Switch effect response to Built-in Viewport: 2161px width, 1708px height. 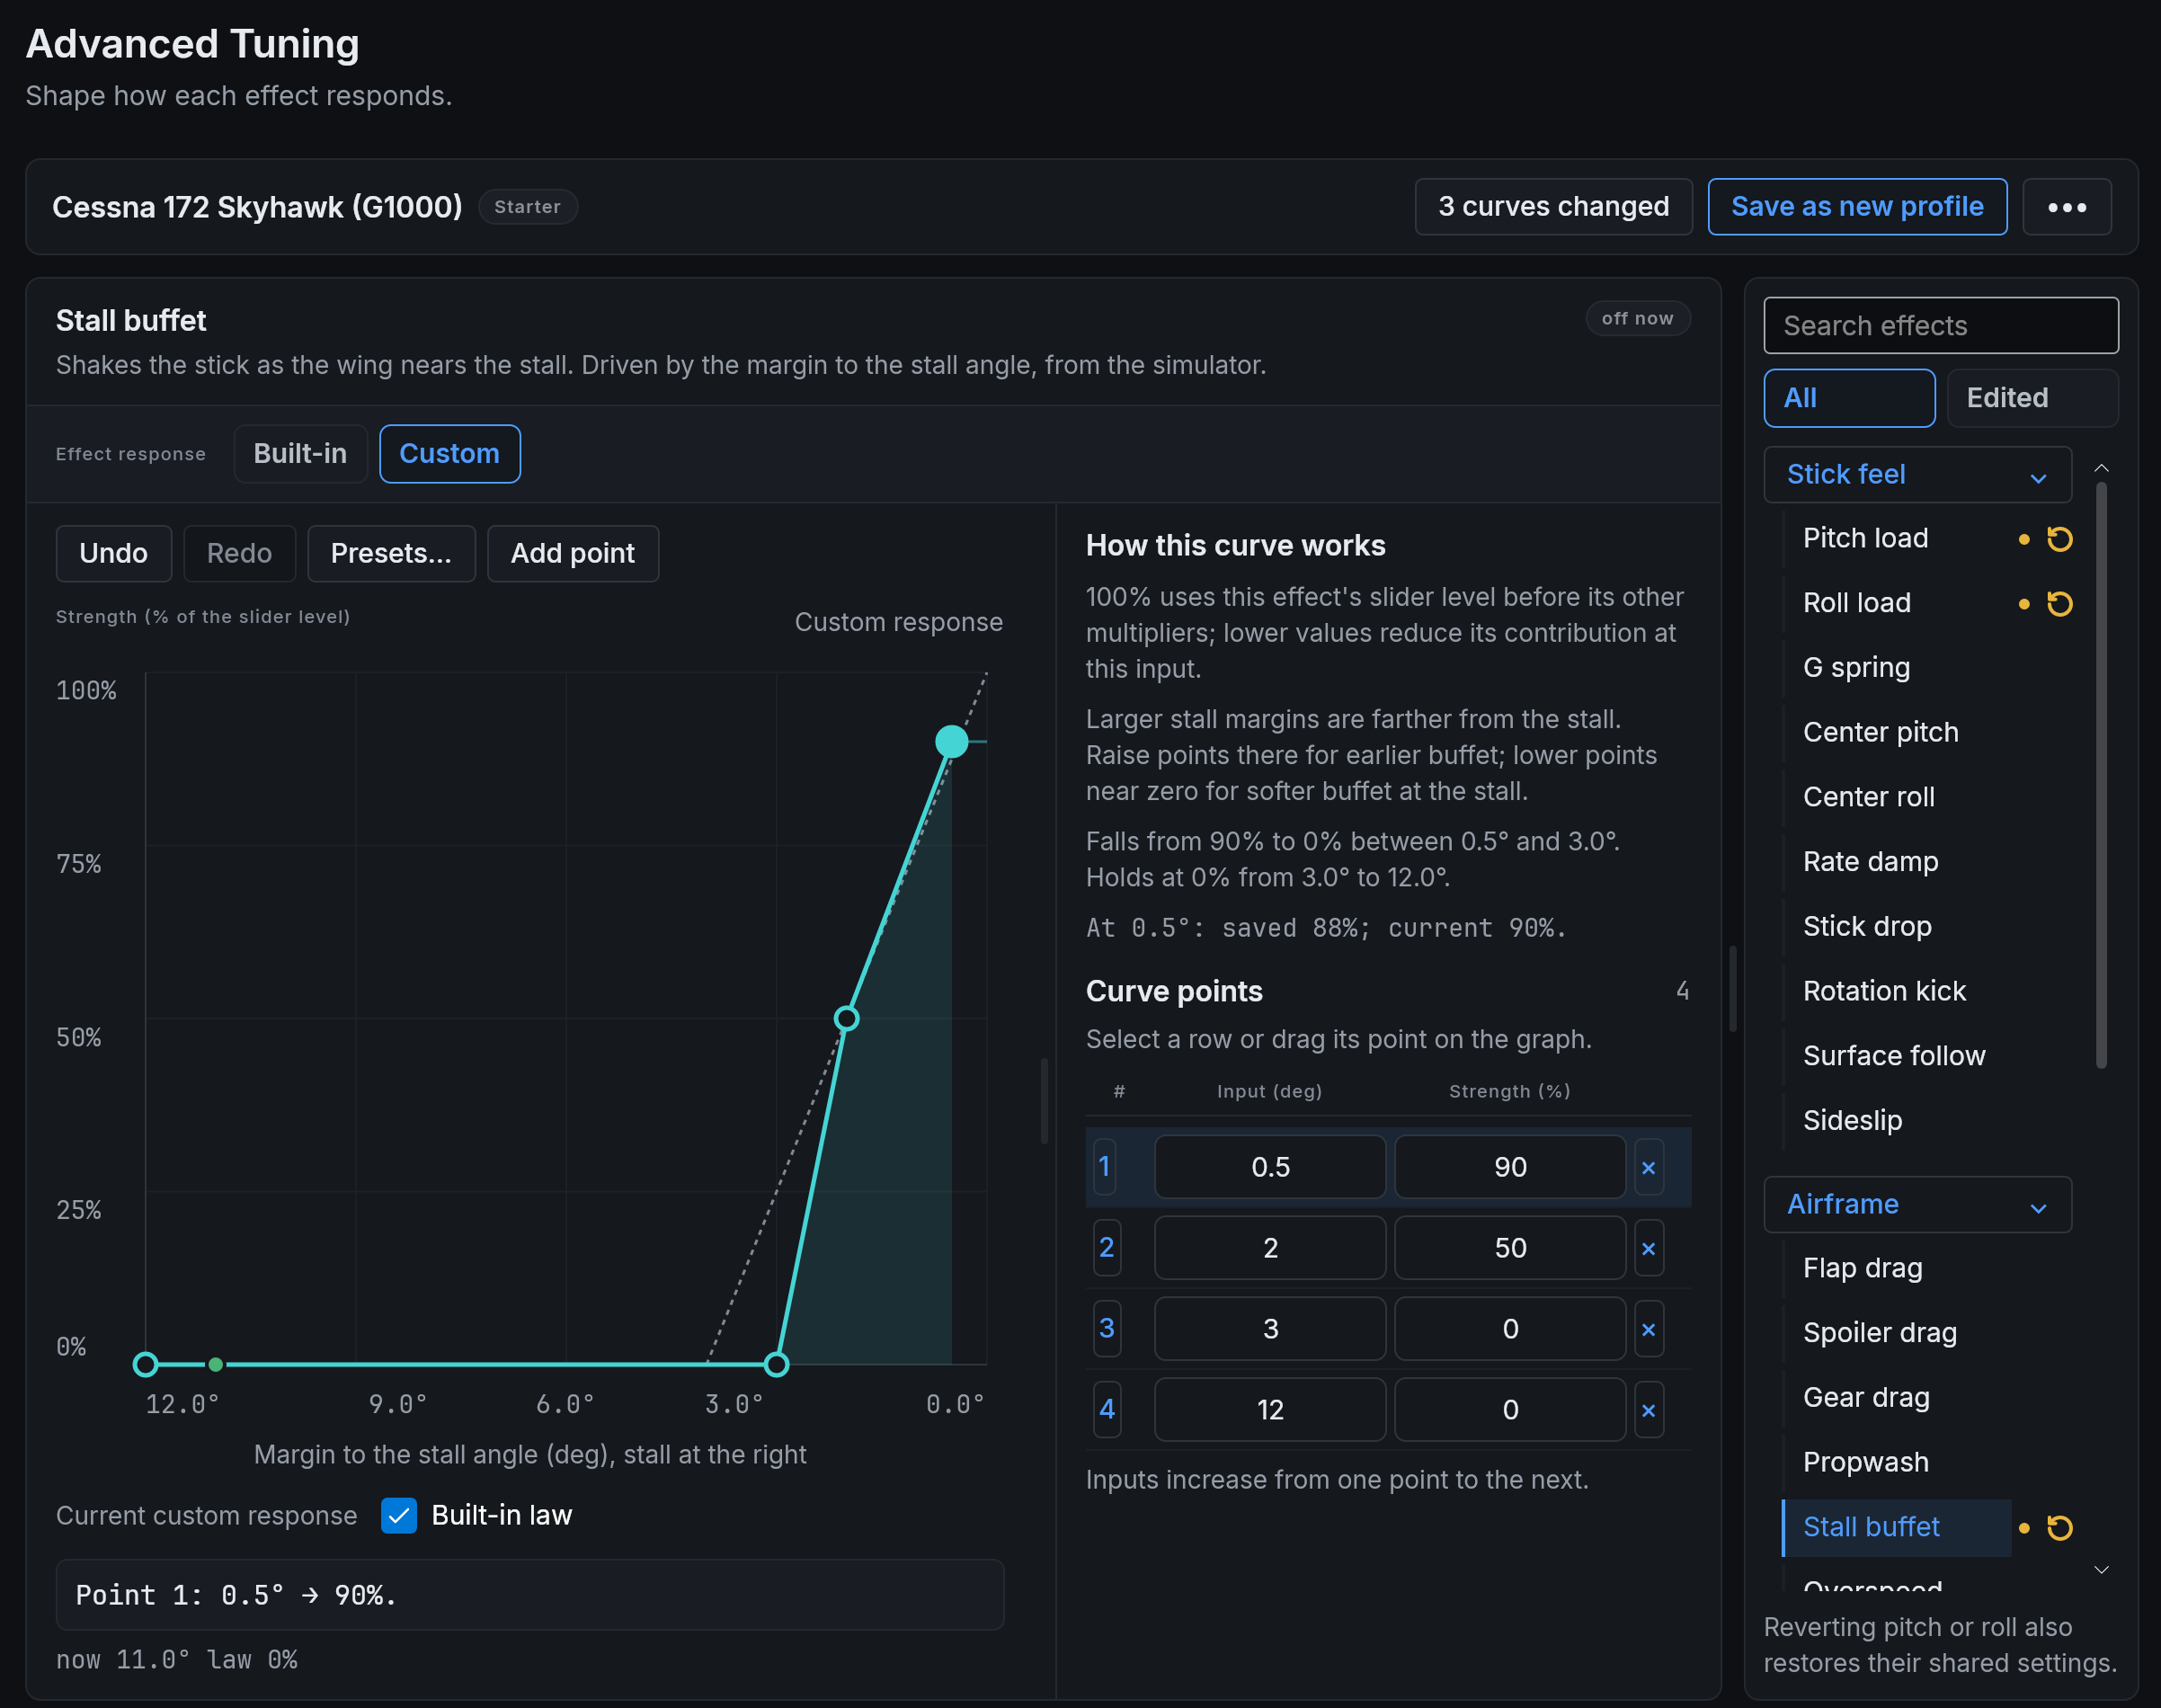300,454
